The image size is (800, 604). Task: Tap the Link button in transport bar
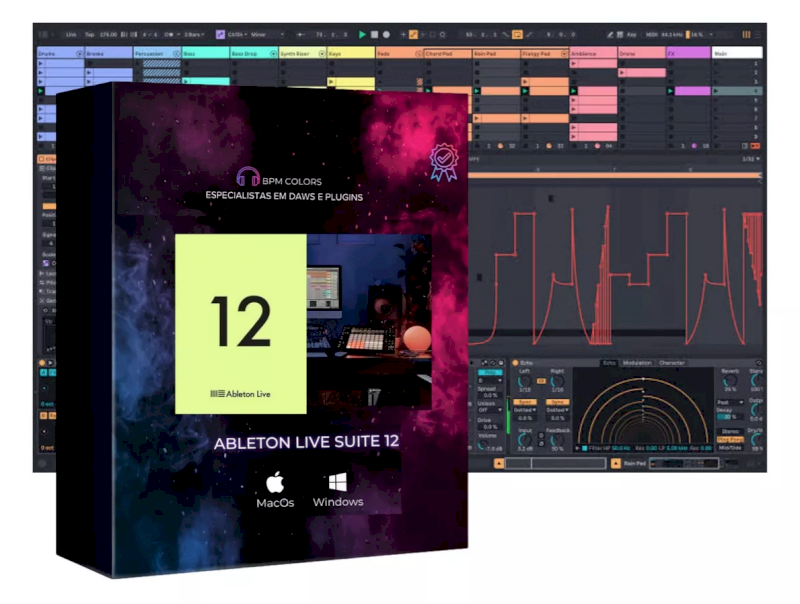click(x=71, y=34)
